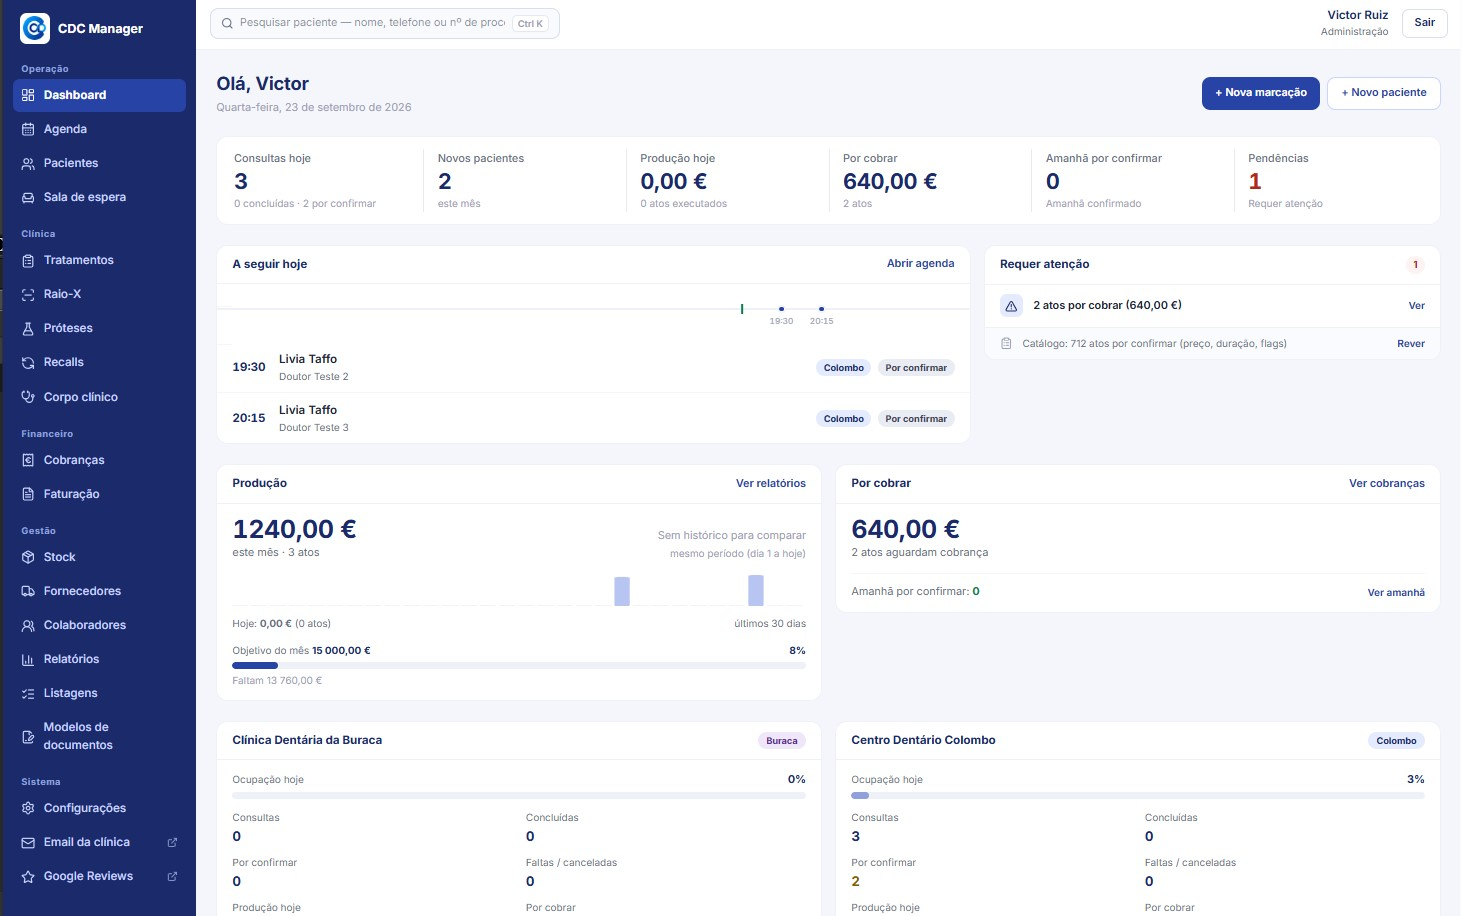Viewport: 1462px width, 916px height.
Task: Click Ver relatórios link in Produção card
Action: [771, 483]
